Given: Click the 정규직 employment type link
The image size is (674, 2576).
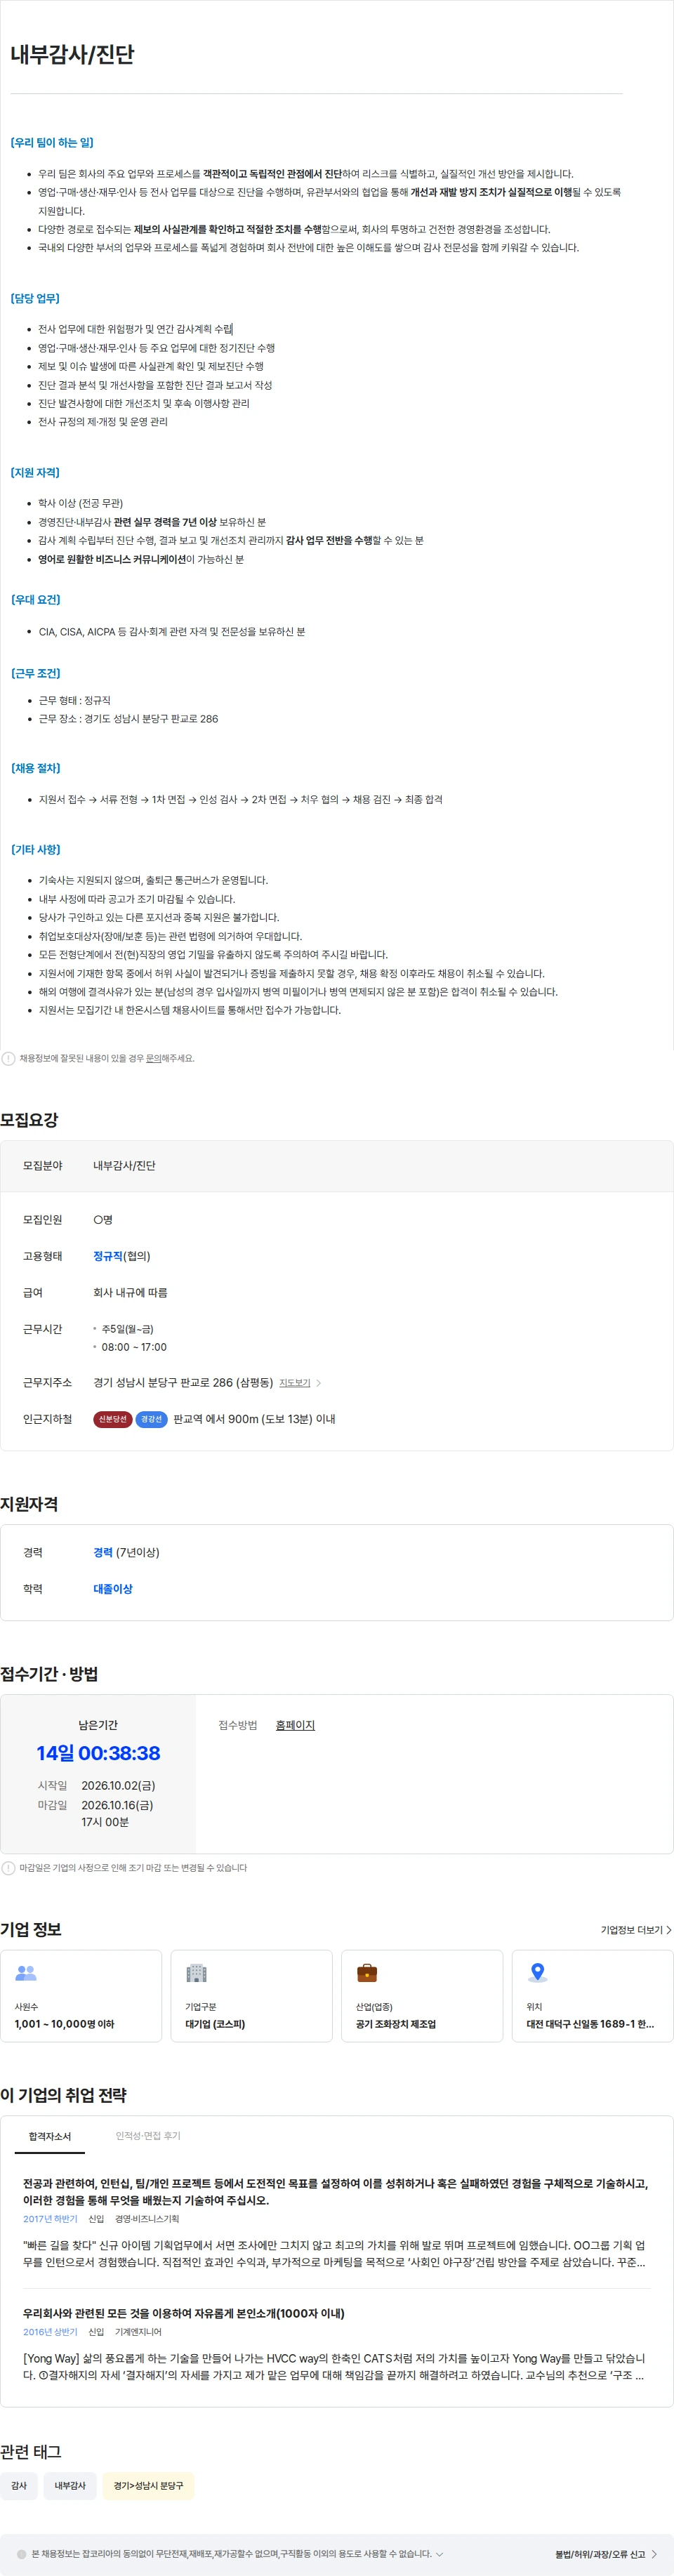Looking at the screenshot, I should [x=108, y=1256].
